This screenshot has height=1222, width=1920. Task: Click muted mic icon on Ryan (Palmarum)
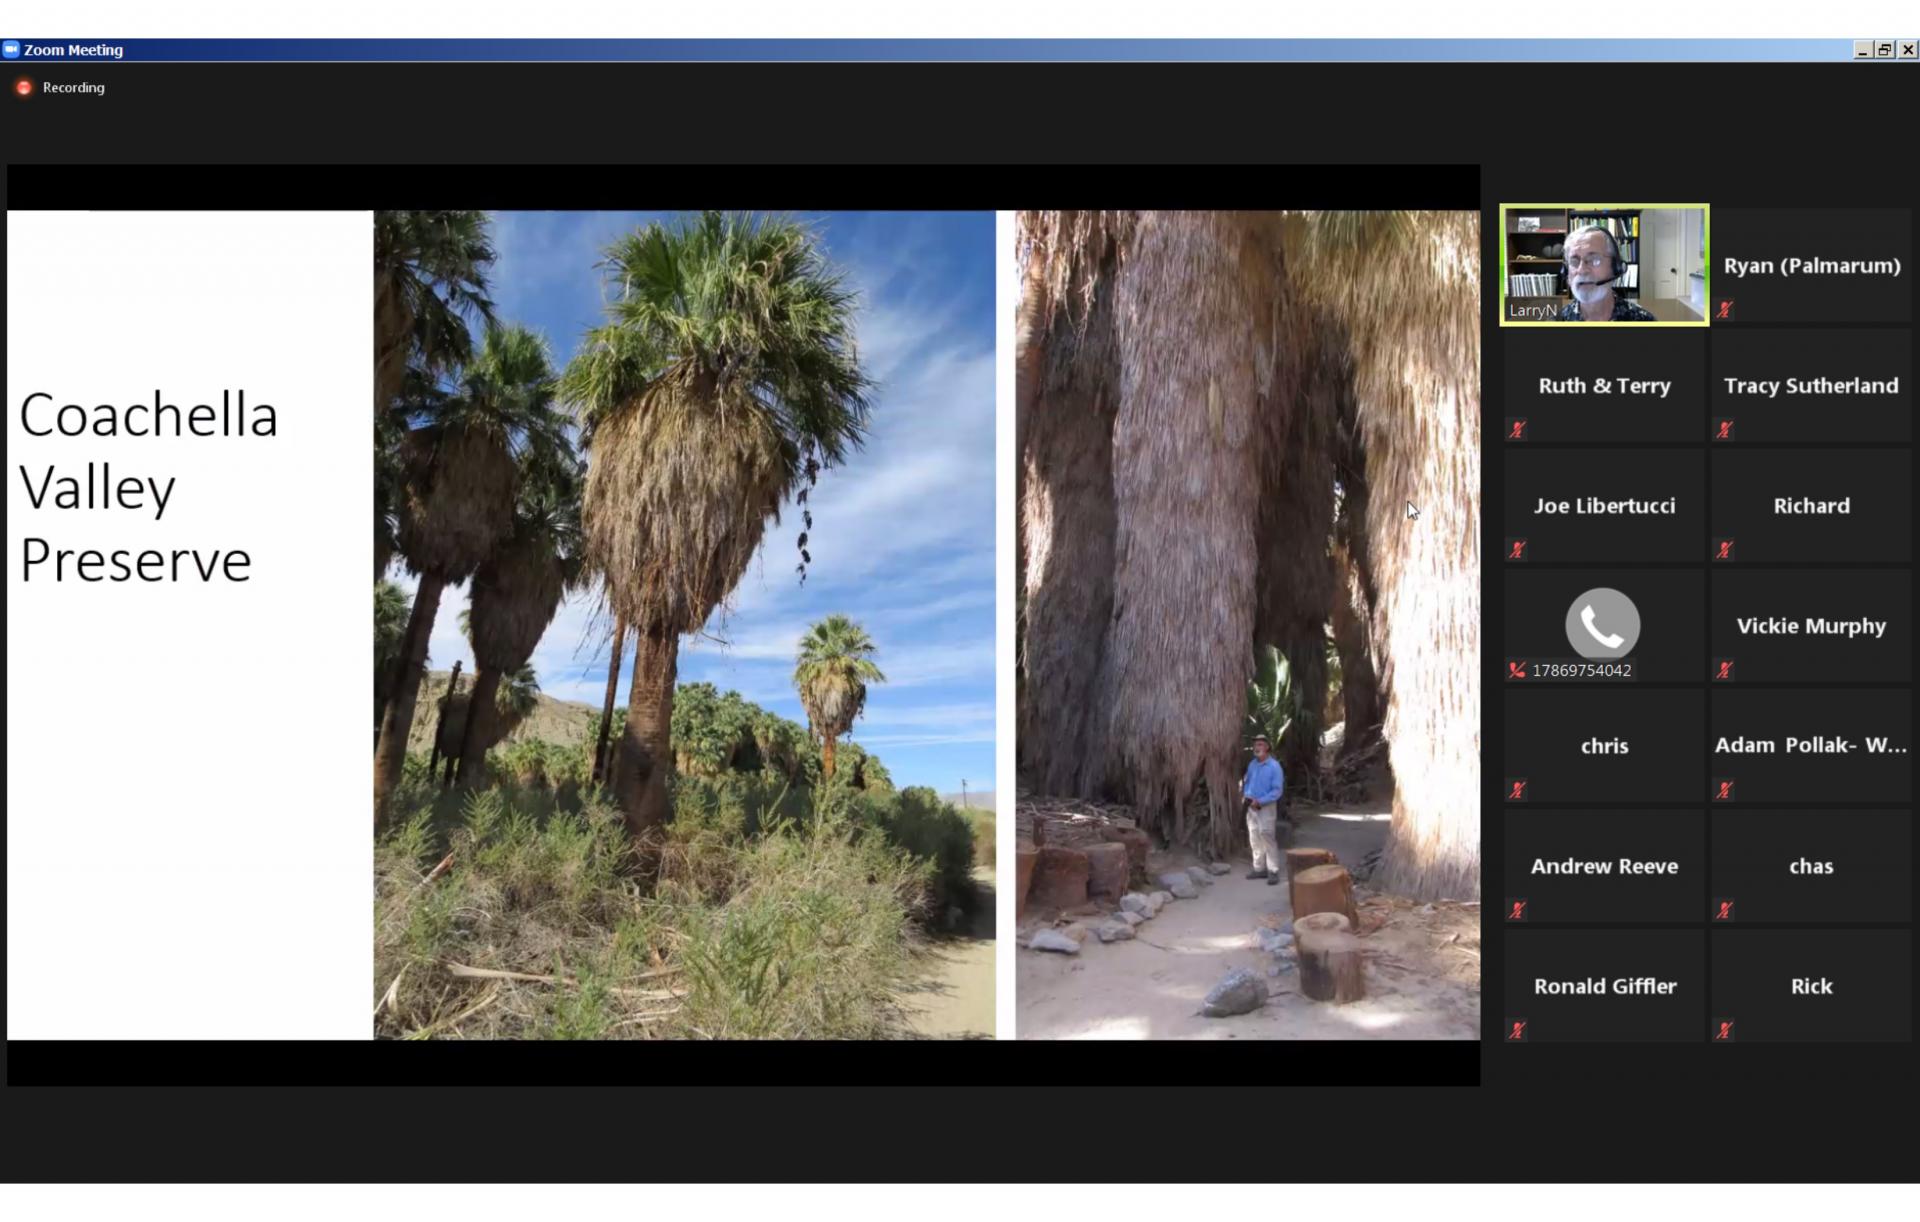coord(1725,310)
